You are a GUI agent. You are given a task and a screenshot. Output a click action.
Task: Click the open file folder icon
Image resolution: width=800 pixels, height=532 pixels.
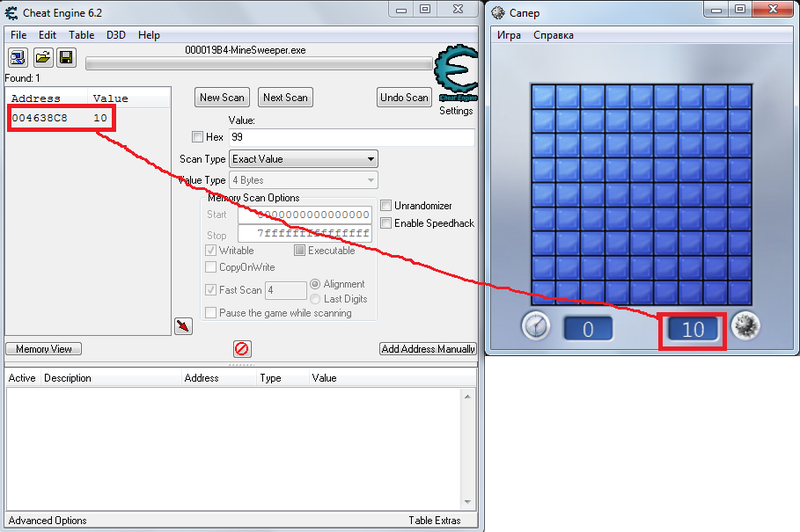(43, 58)
